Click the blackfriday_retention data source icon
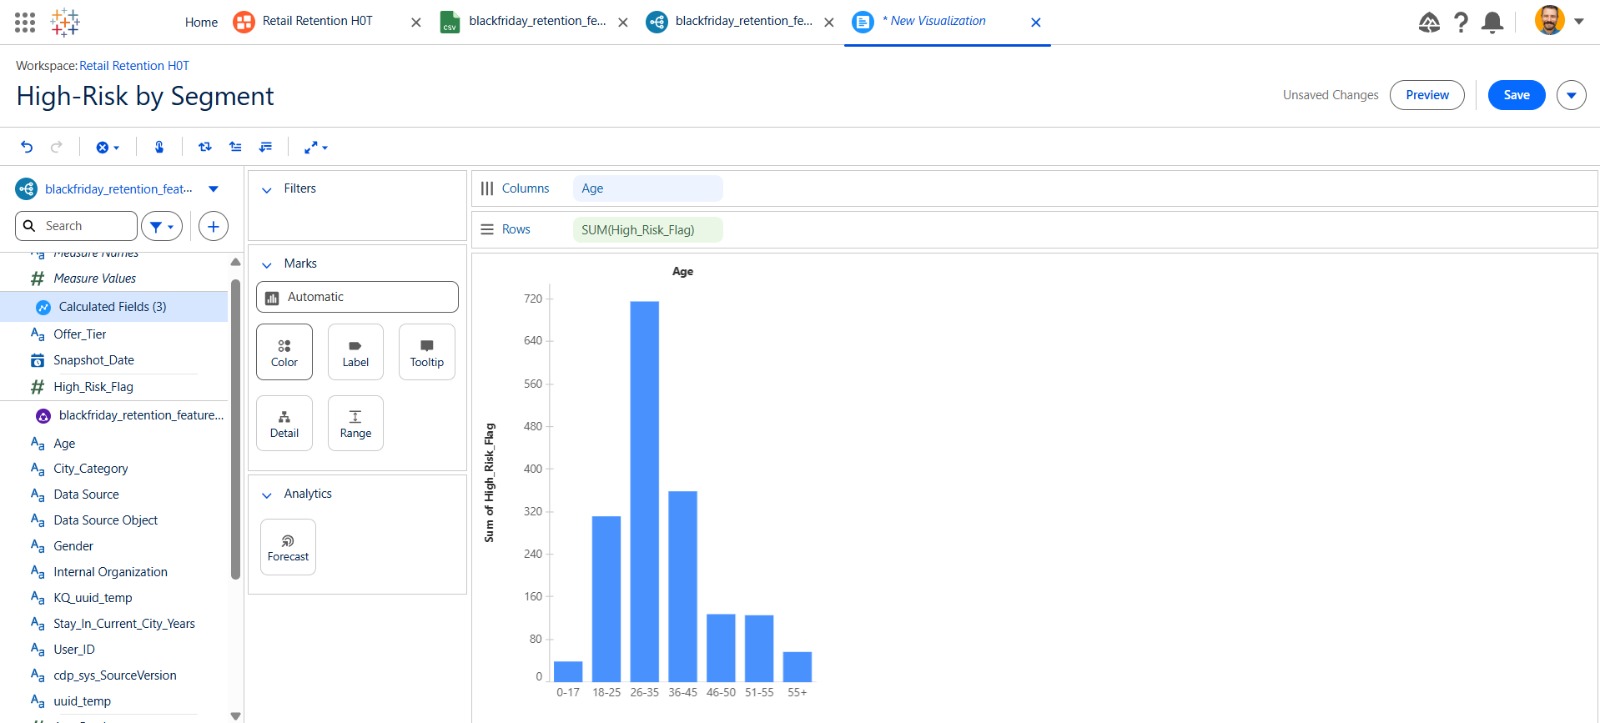1600x723 pixels. point(27,188)
